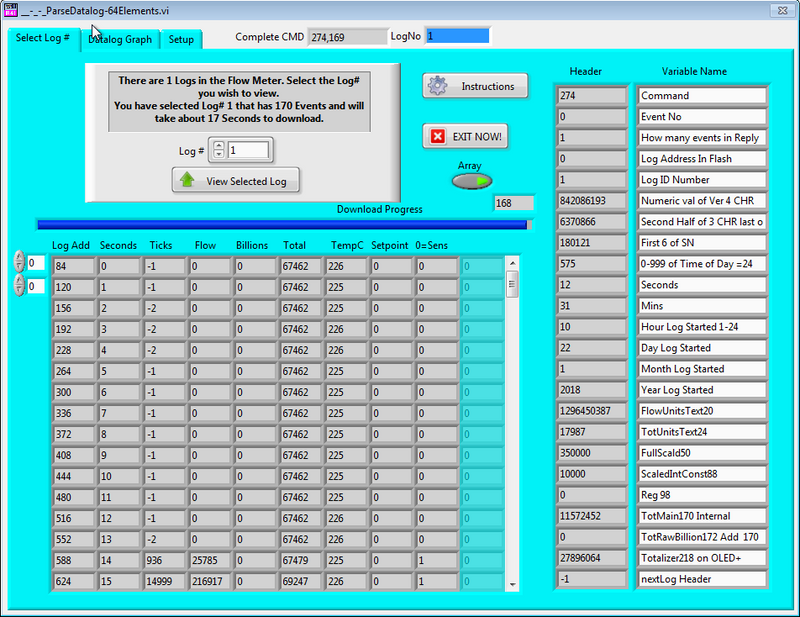Click Ticks cell 14999
This screenshot has height=617, width=800.
point(165,581)
